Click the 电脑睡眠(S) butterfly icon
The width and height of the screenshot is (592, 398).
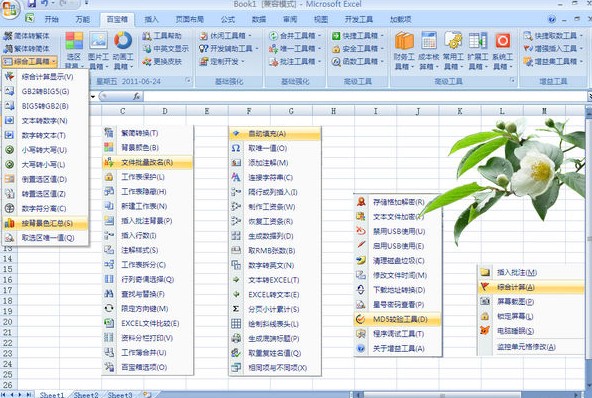tap(485, 331)
